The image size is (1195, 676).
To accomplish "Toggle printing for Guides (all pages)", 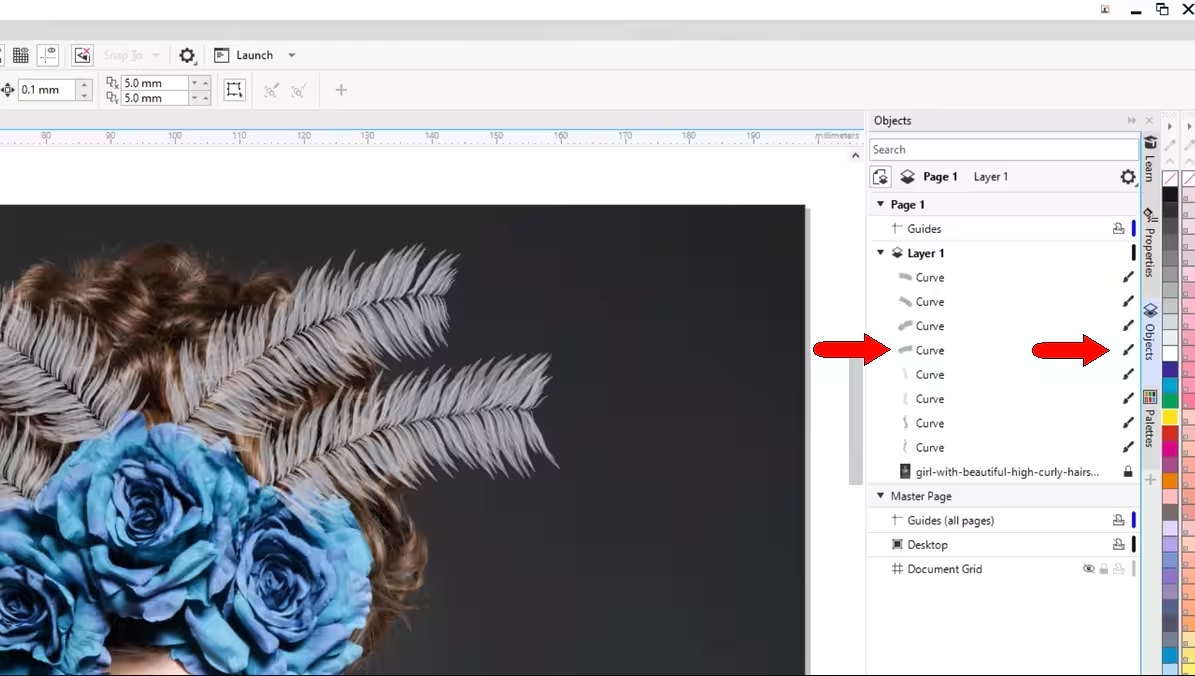I will coord(1118,521).
